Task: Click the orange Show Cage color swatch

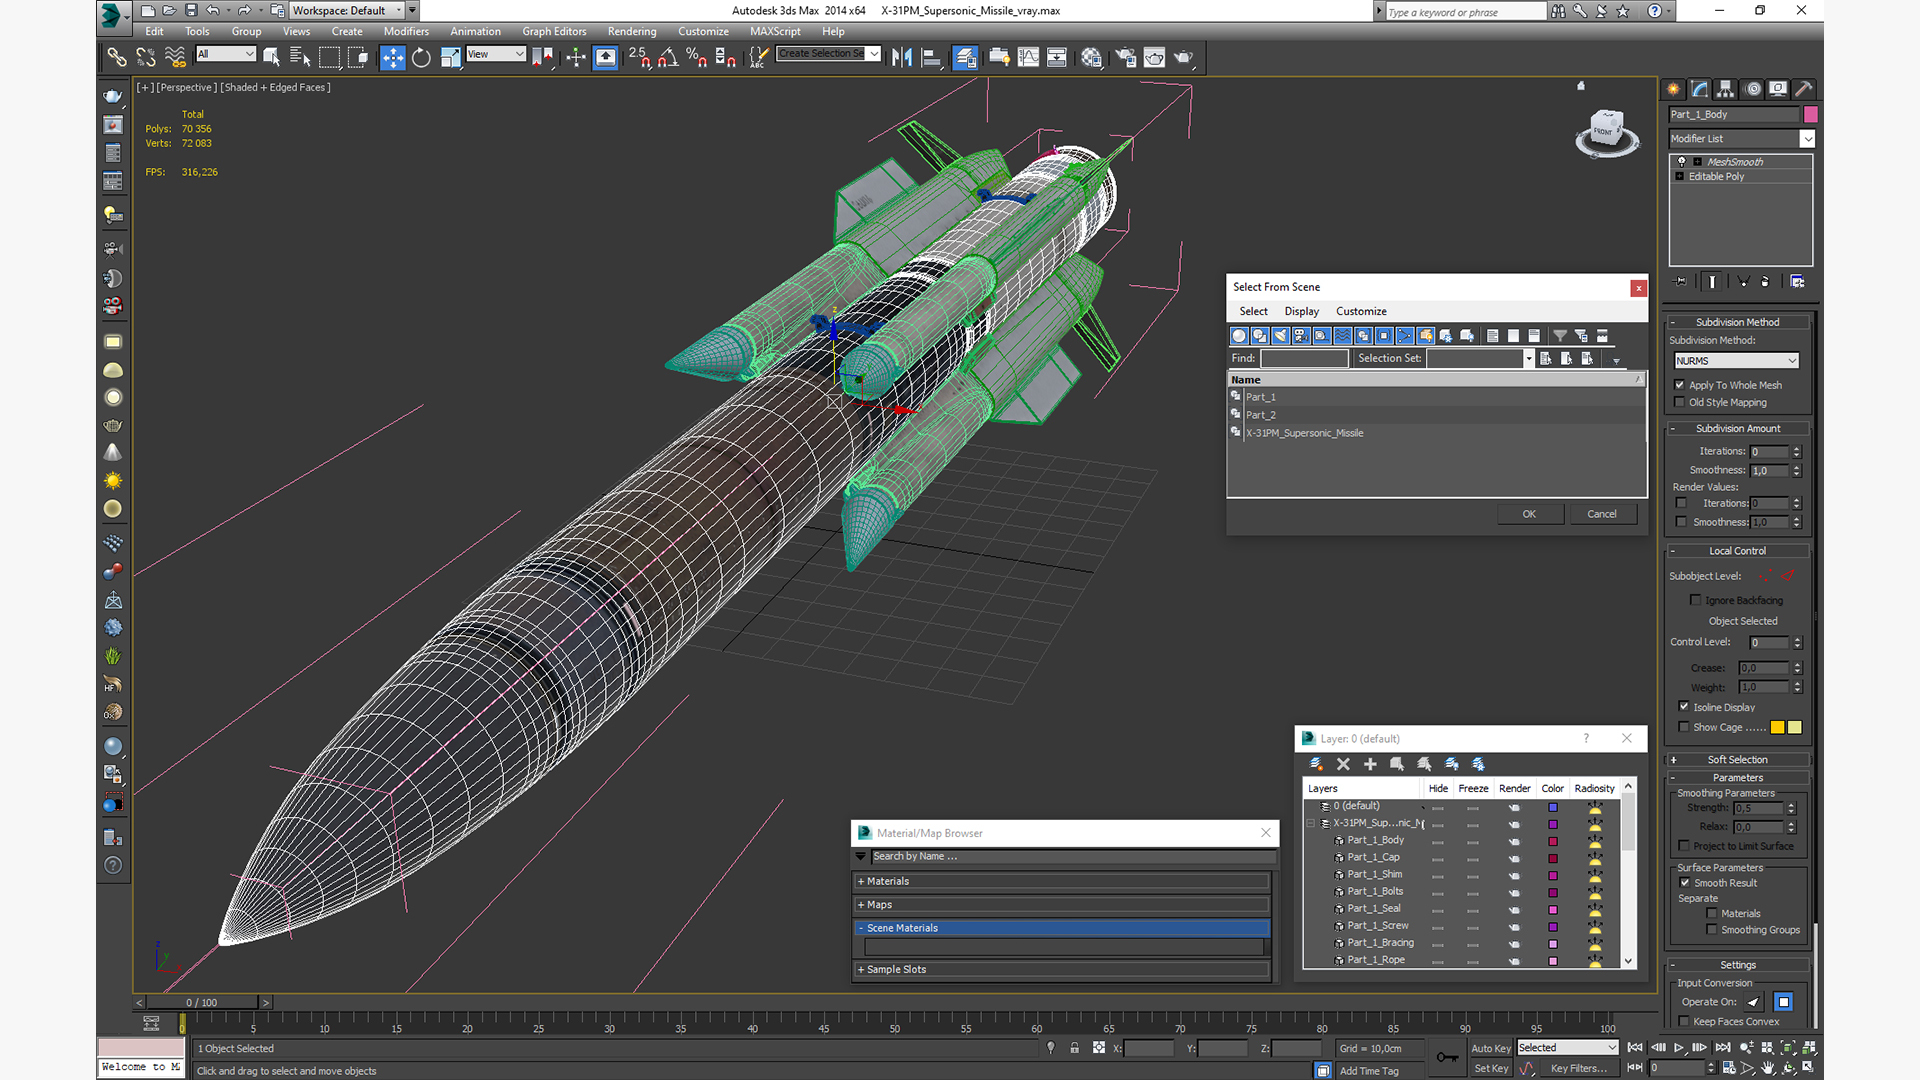Action: pos(1777,727)
